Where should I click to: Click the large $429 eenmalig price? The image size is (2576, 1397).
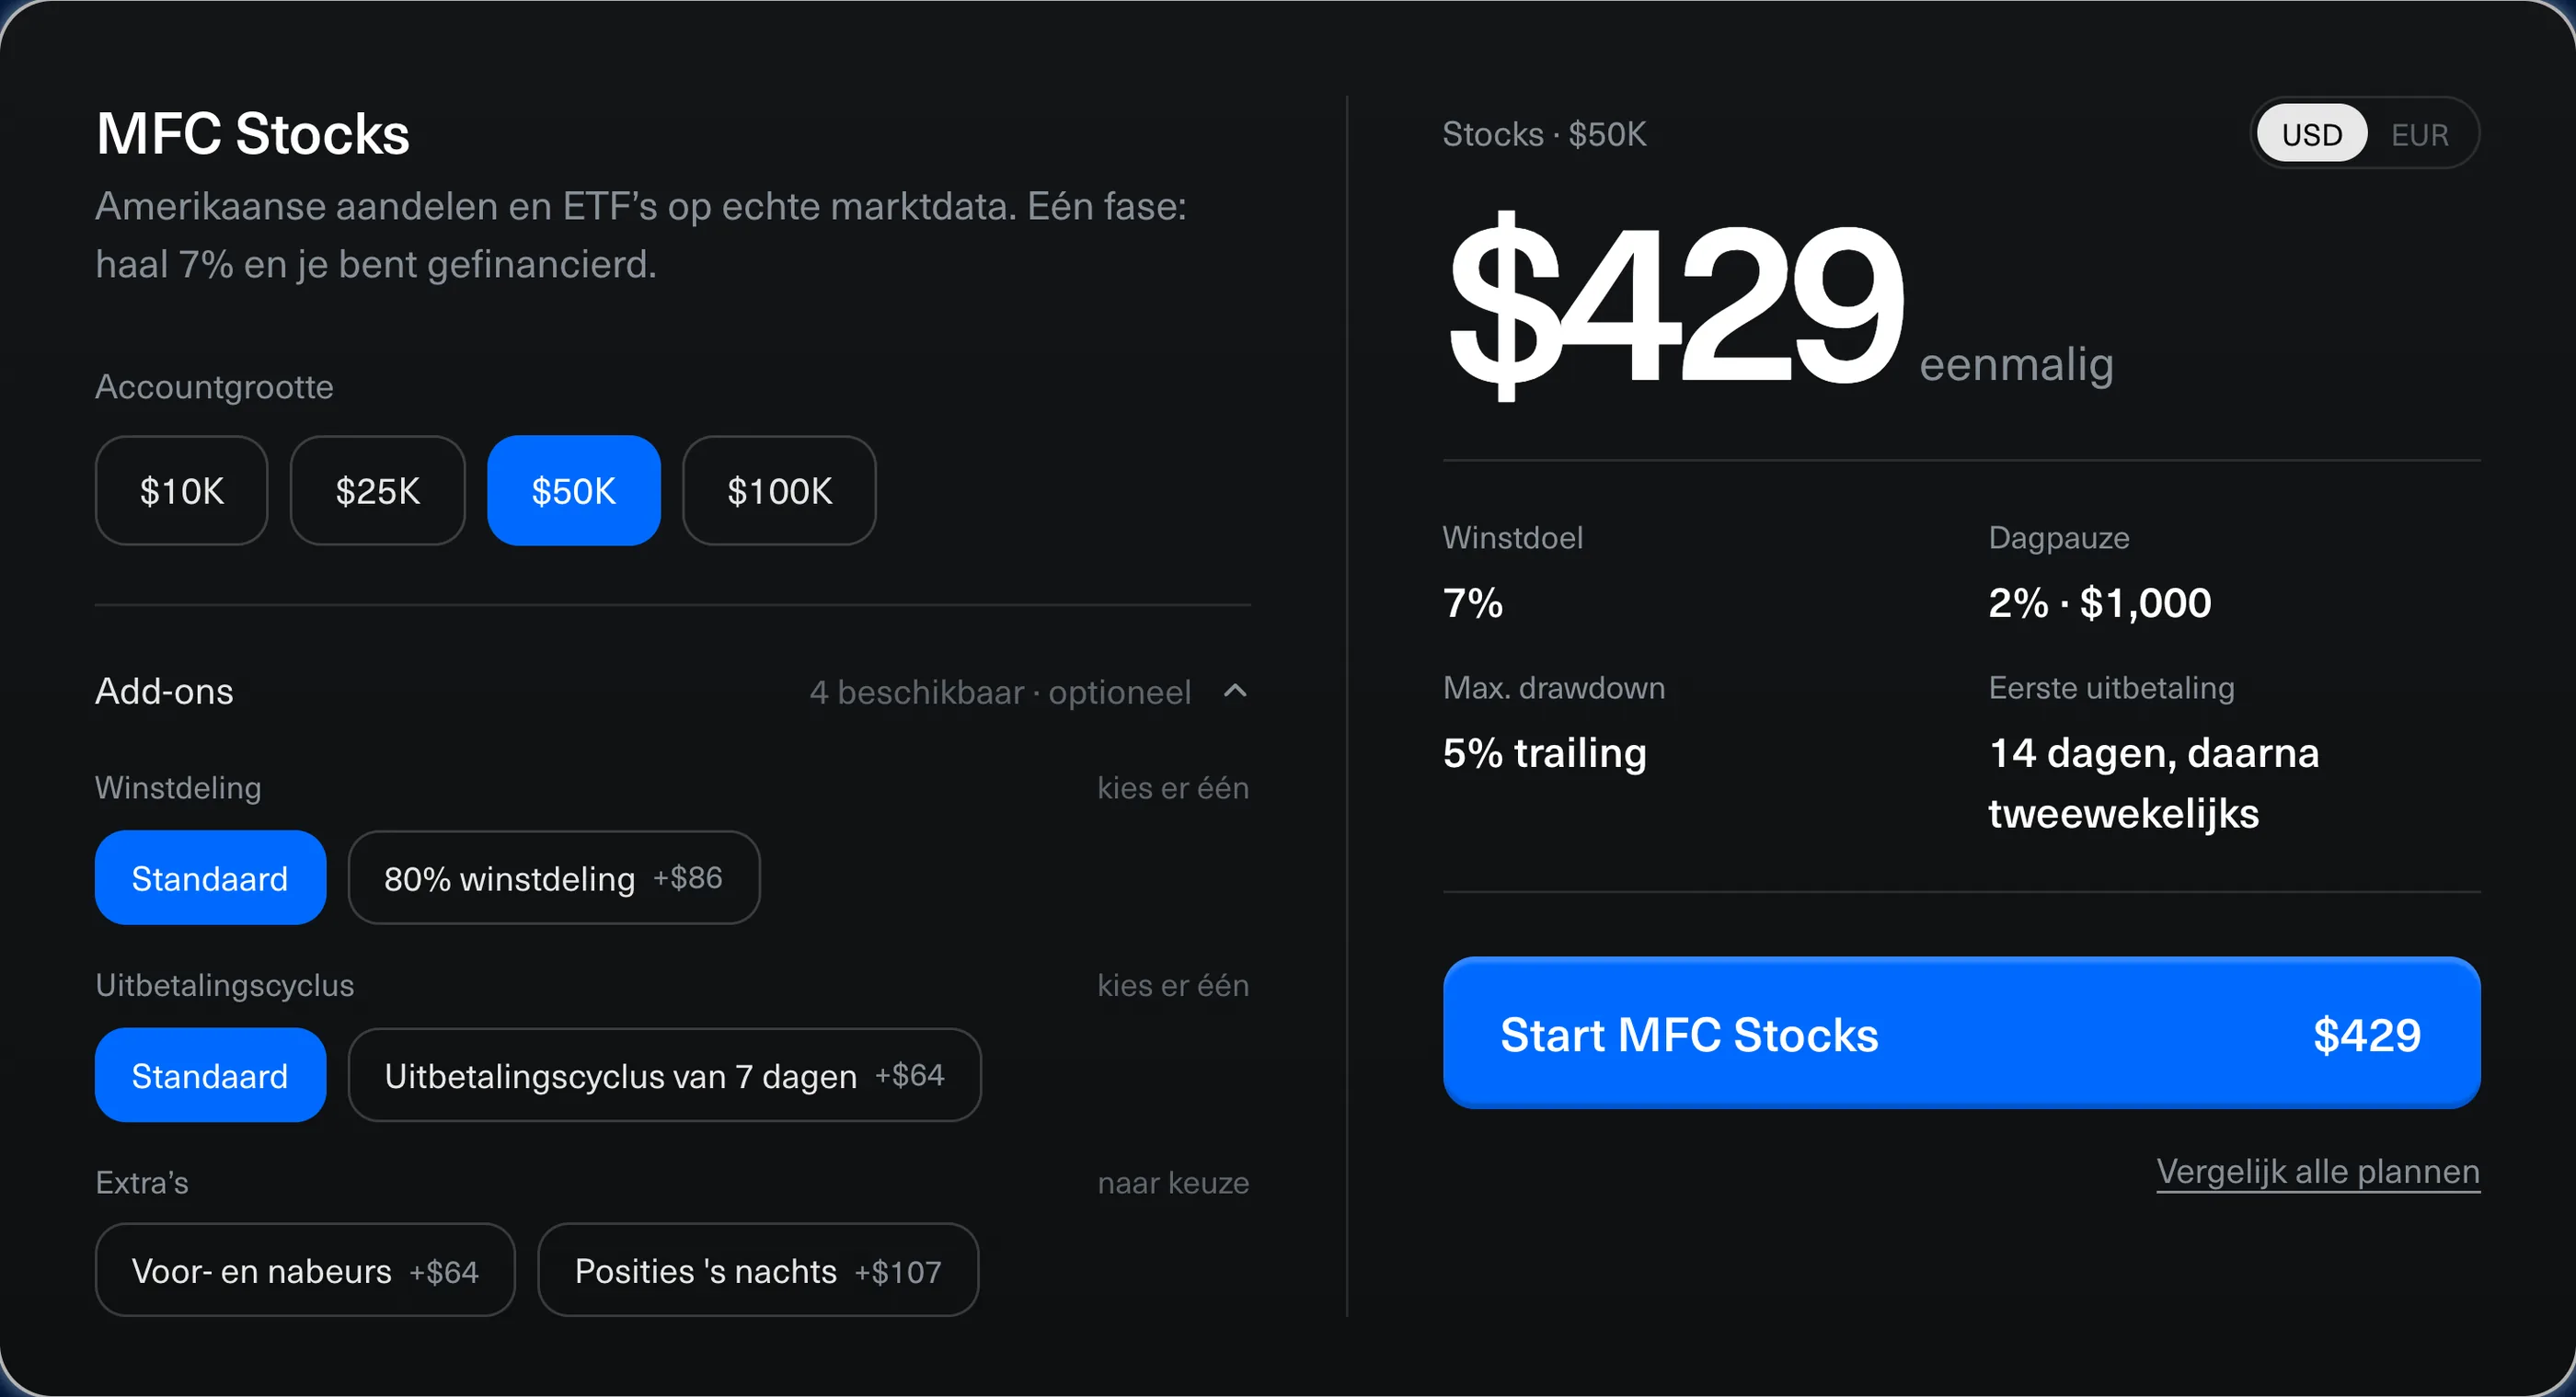(1780, 306)
